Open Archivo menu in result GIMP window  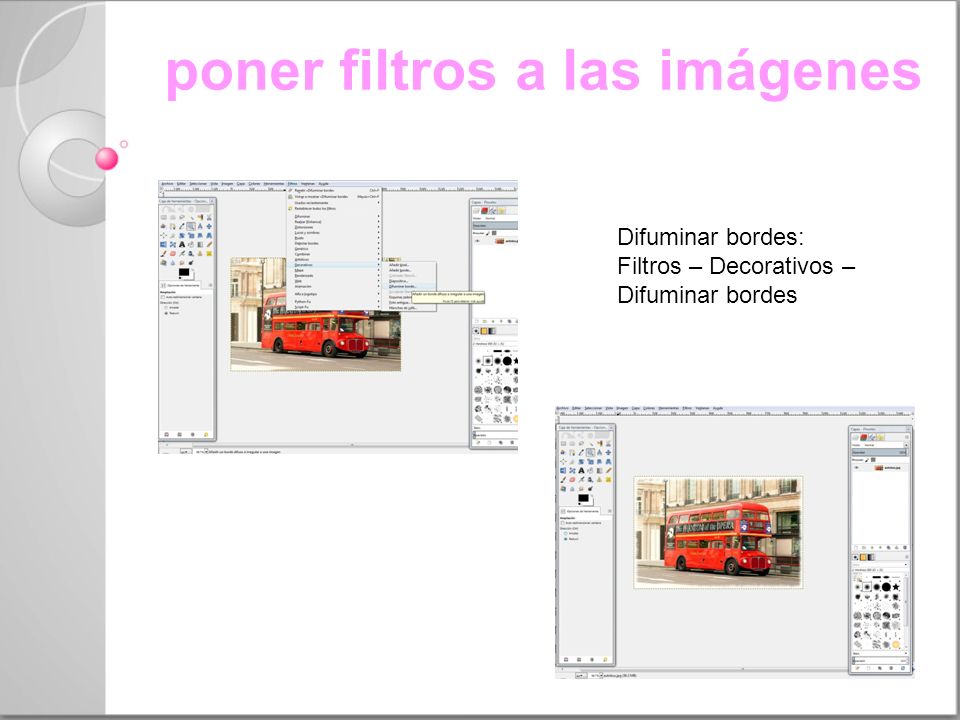[x=562, y=408]
